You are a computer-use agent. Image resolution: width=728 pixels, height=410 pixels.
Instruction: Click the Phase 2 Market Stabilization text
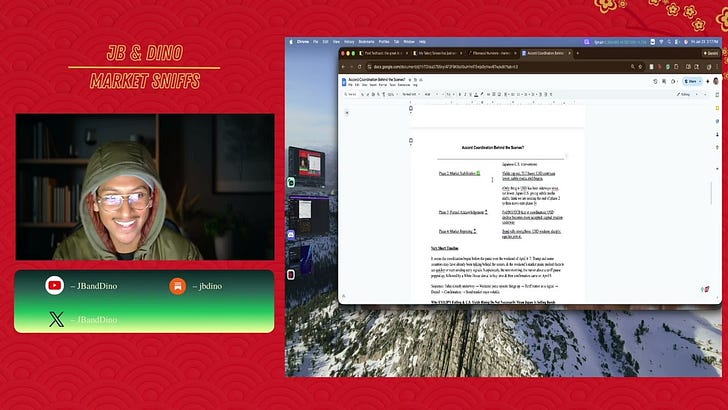(457, 174)
